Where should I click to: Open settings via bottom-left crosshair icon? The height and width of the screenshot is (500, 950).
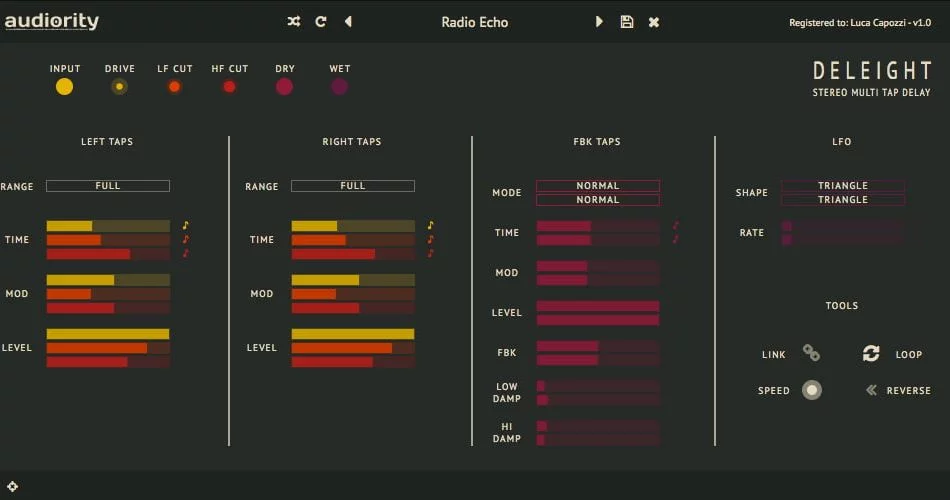tap(12, 486)
